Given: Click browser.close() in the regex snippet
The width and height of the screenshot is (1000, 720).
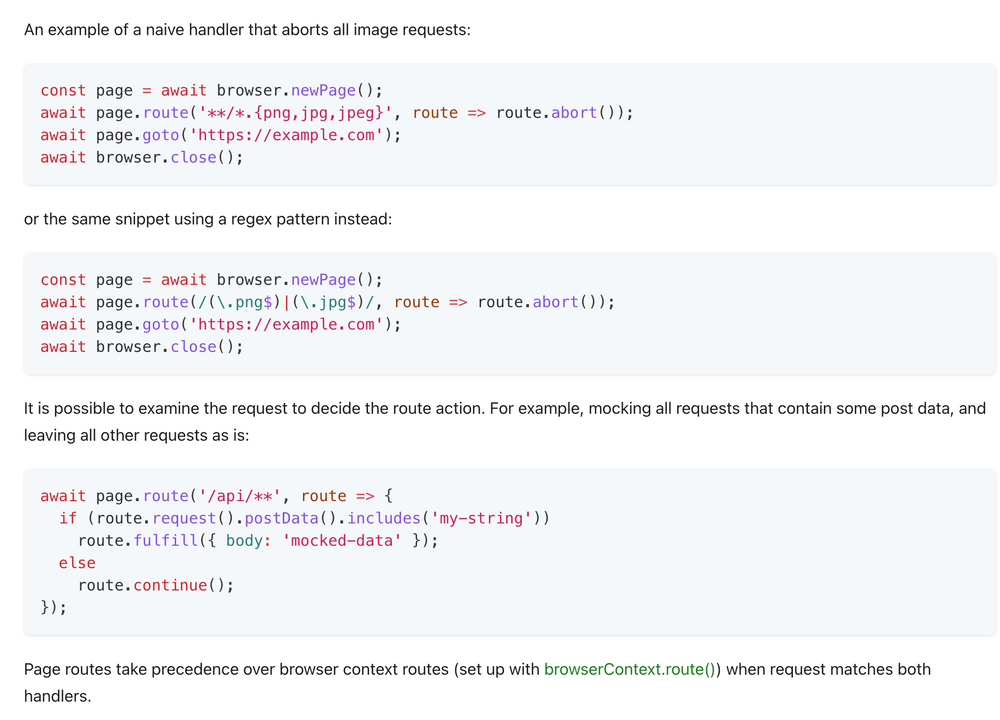Looking at the screenshot, I should point(169,347).
